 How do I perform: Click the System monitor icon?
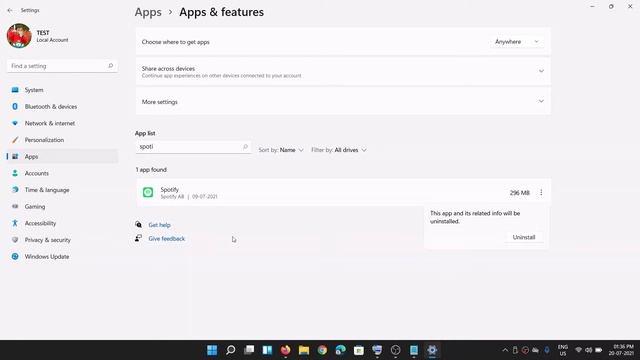[x=15, y=90]
